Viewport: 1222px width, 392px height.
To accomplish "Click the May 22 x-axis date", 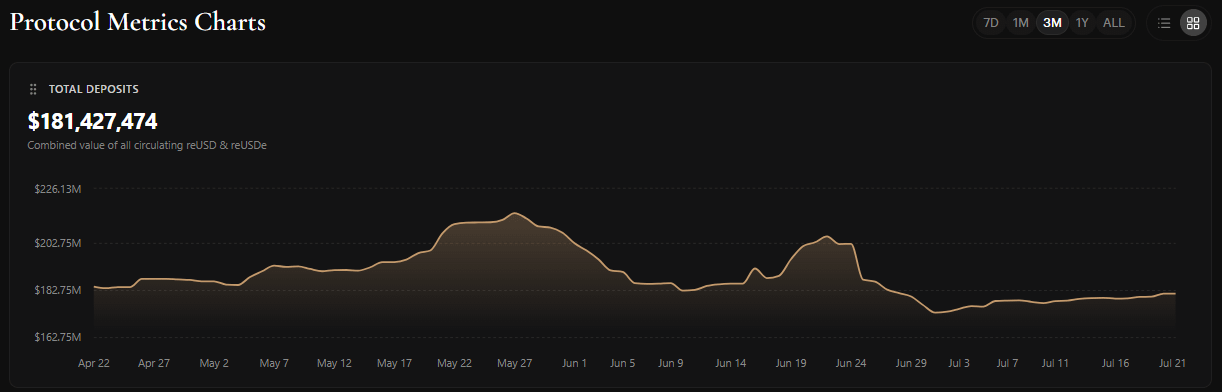I will tap(453, 363).
